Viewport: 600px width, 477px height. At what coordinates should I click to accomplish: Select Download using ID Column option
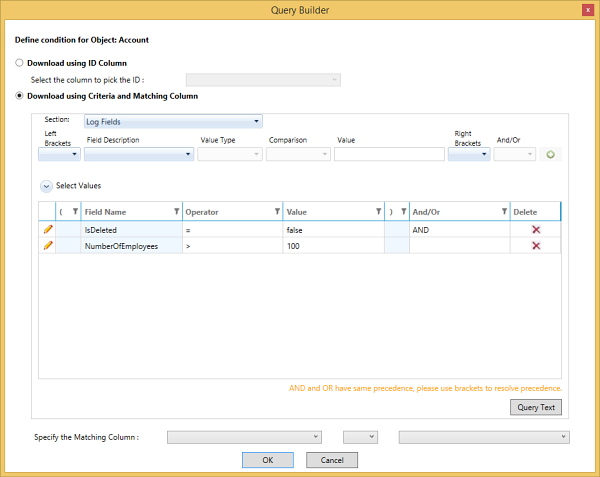(x=19, y=63)
